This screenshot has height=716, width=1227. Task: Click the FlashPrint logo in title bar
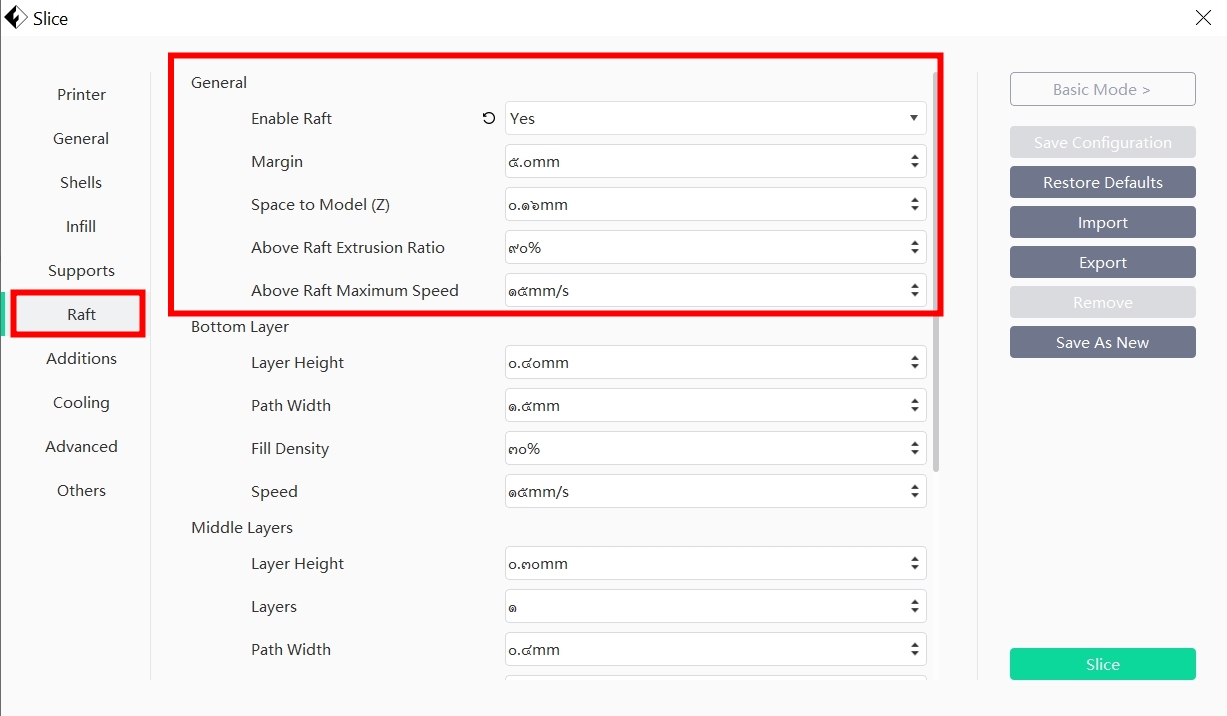(x=16, y=18)
